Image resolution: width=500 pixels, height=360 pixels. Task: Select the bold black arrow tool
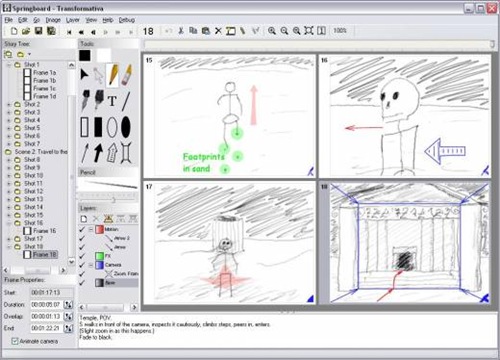point(98,153)
